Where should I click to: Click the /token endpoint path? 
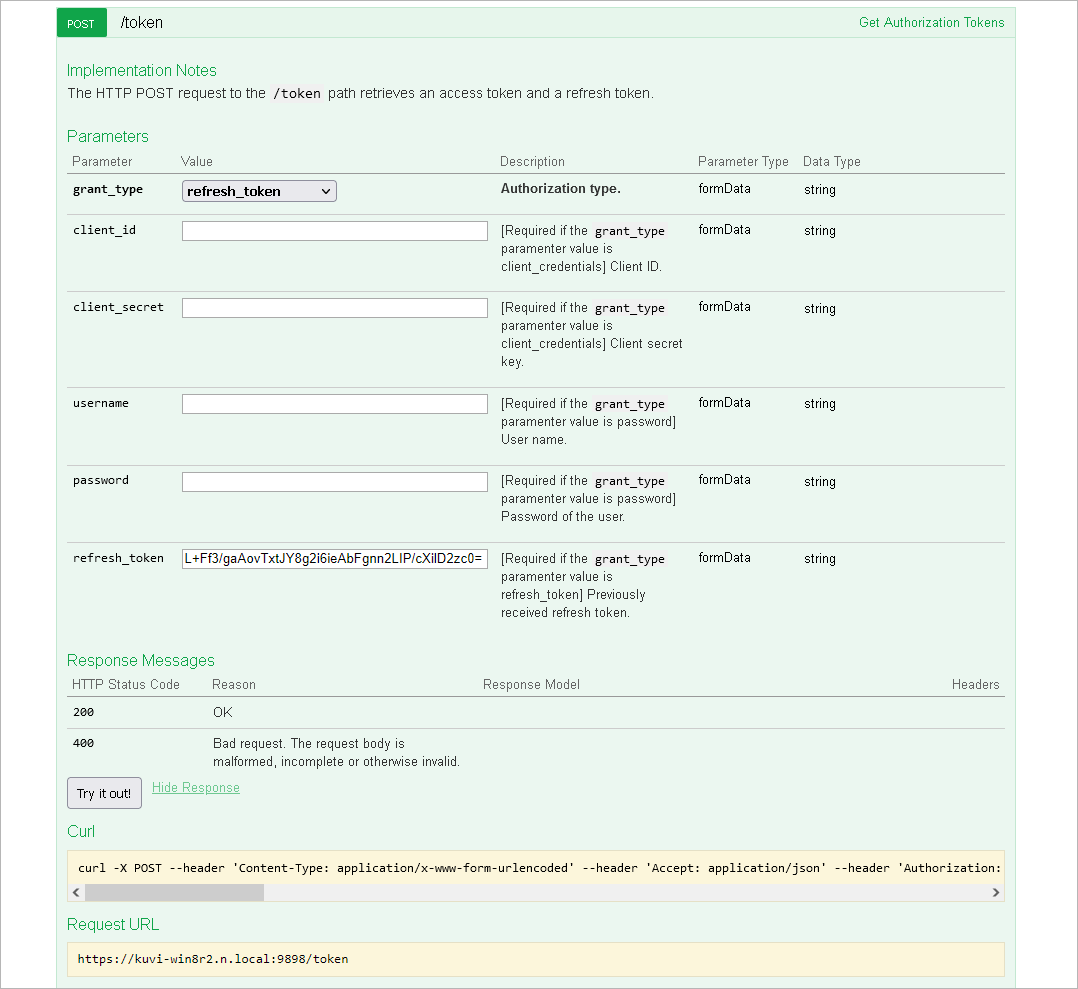142,23
